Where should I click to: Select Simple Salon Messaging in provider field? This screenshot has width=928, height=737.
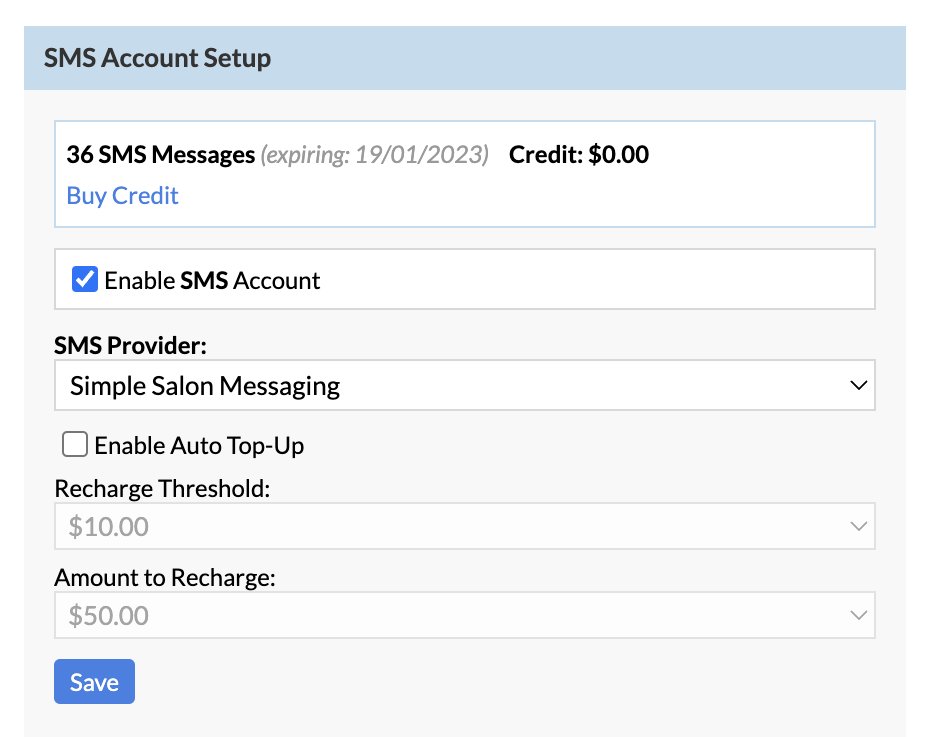click(x=204, y=385)
